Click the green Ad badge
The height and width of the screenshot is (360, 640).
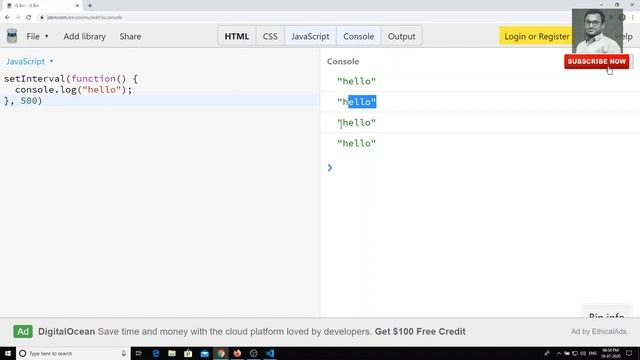point(23,331)
